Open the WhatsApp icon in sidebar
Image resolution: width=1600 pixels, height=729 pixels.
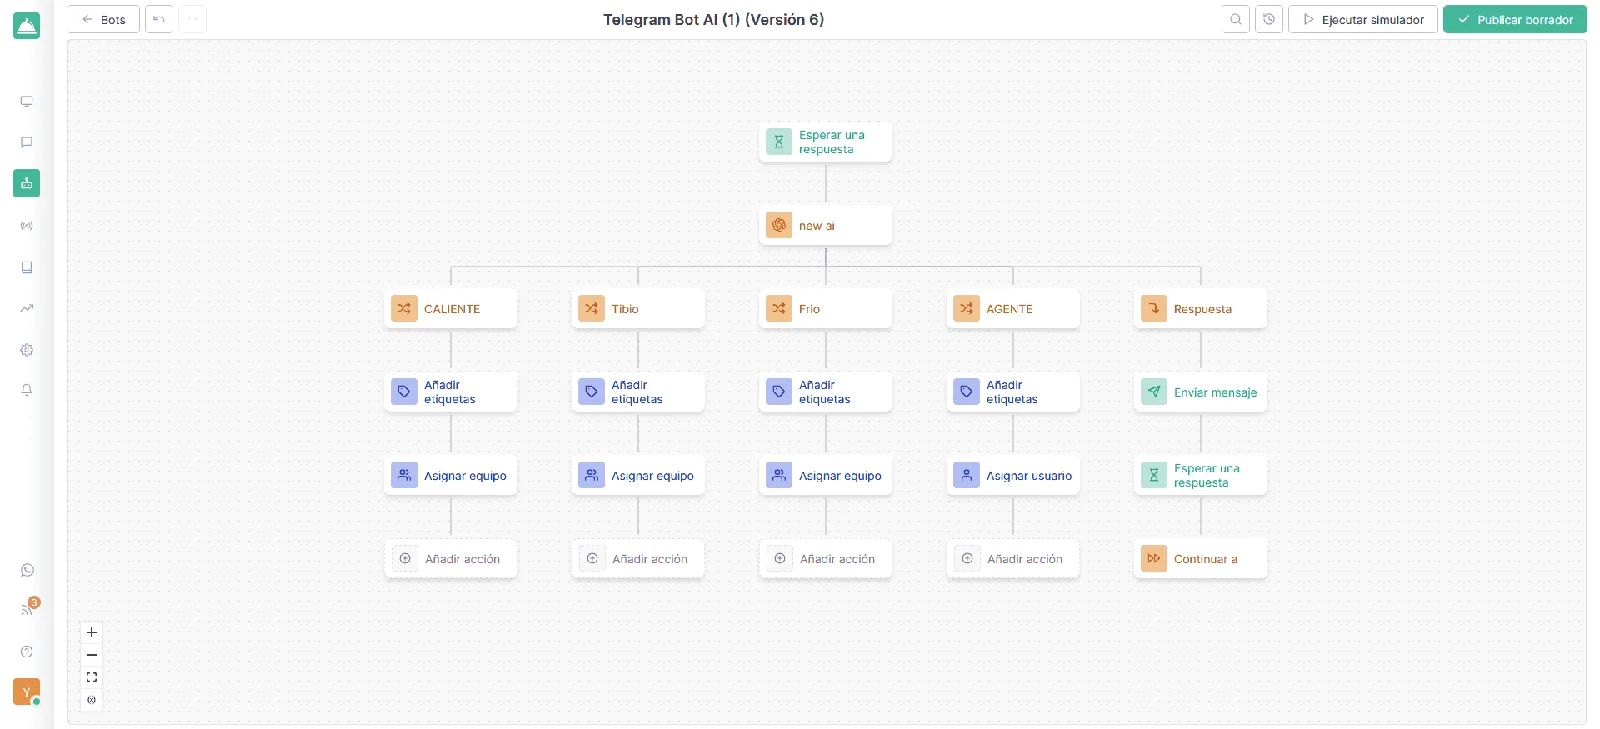pyautogui.click(x=27, y=570)
